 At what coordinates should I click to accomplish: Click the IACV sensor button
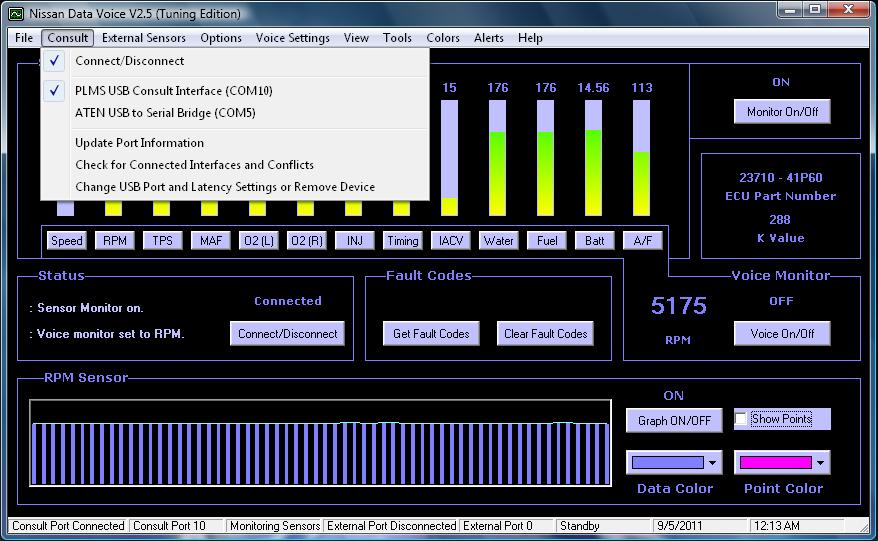click(x=451, y=241)
